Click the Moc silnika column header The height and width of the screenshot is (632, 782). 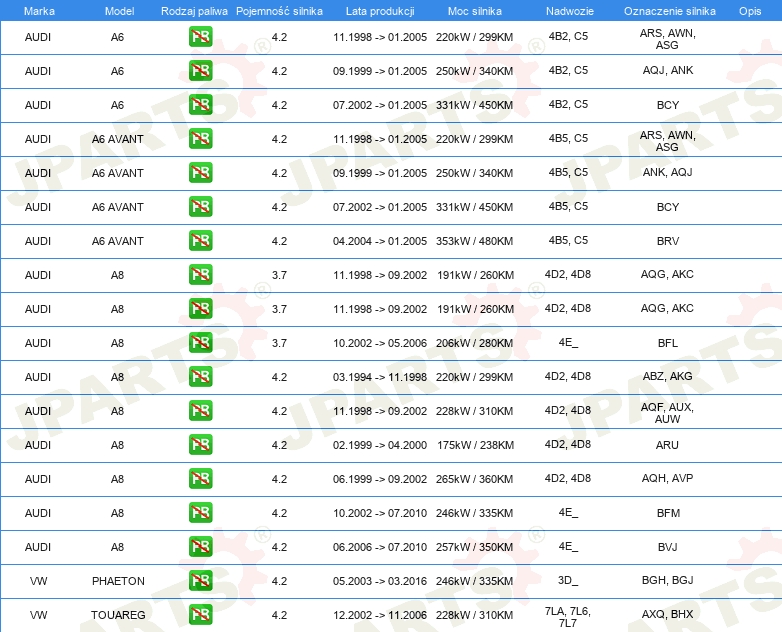coord(475,11)
